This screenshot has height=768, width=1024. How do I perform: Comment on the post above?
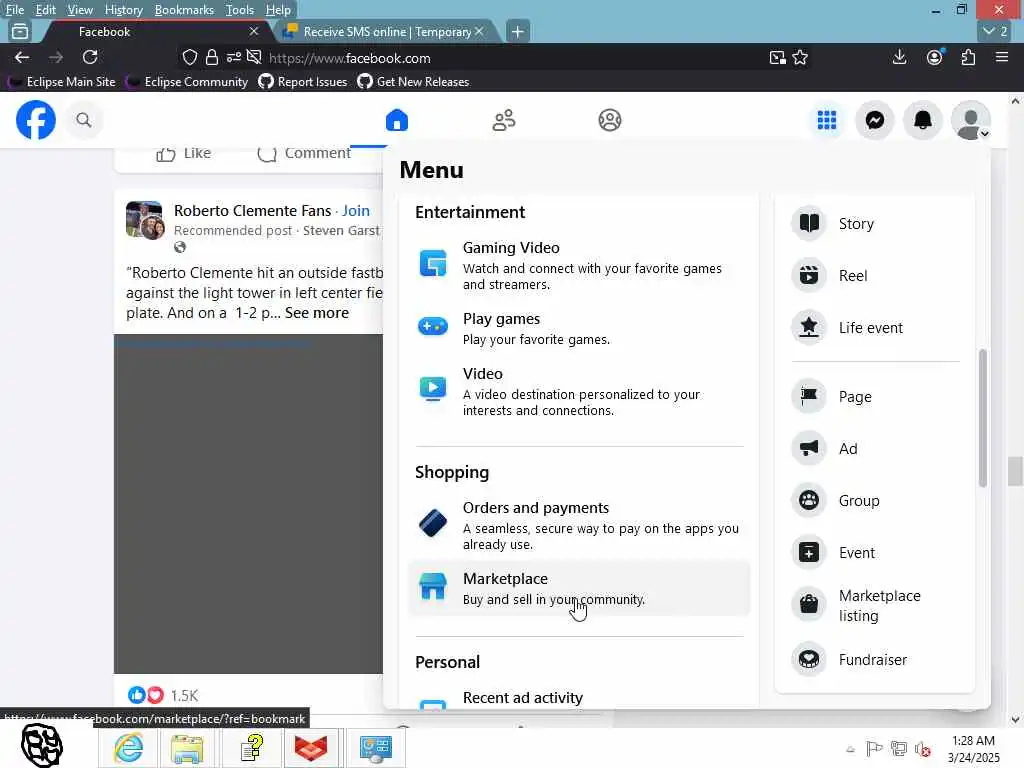click(304, 153)
